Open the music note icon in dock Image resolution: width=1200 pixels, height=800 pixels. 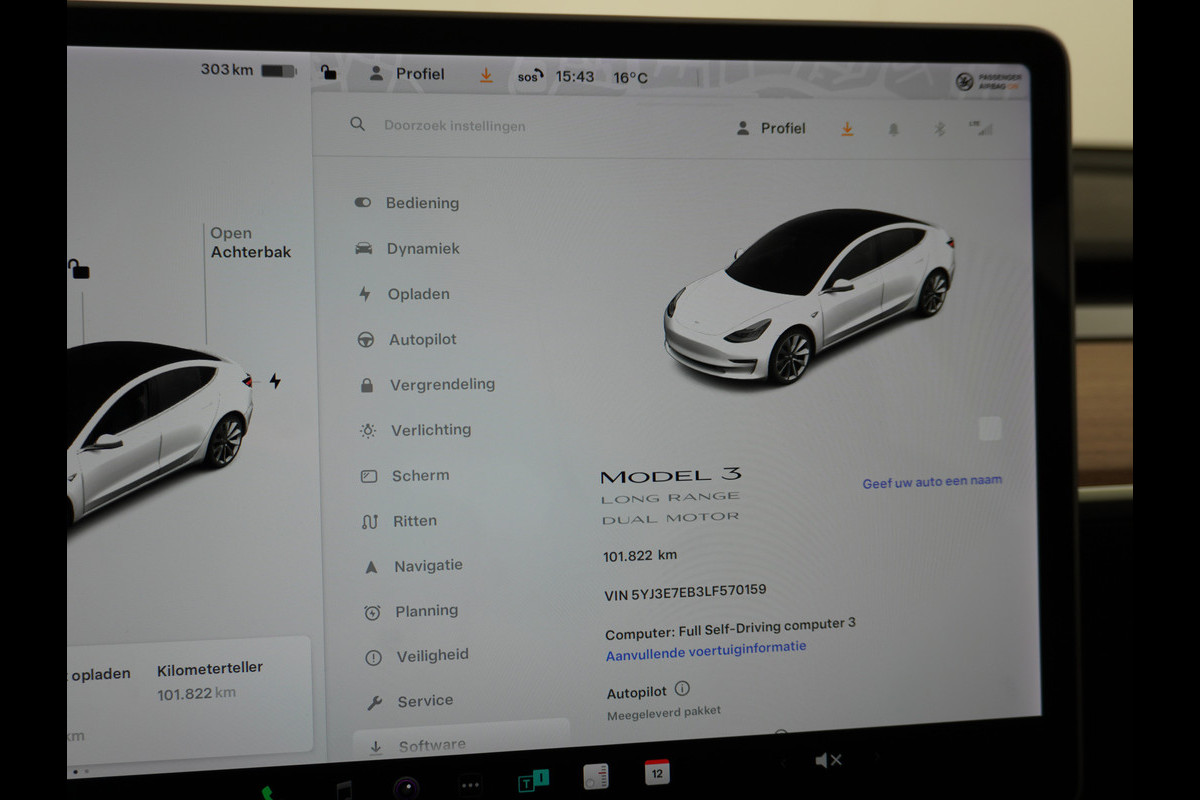click(343, 790)
